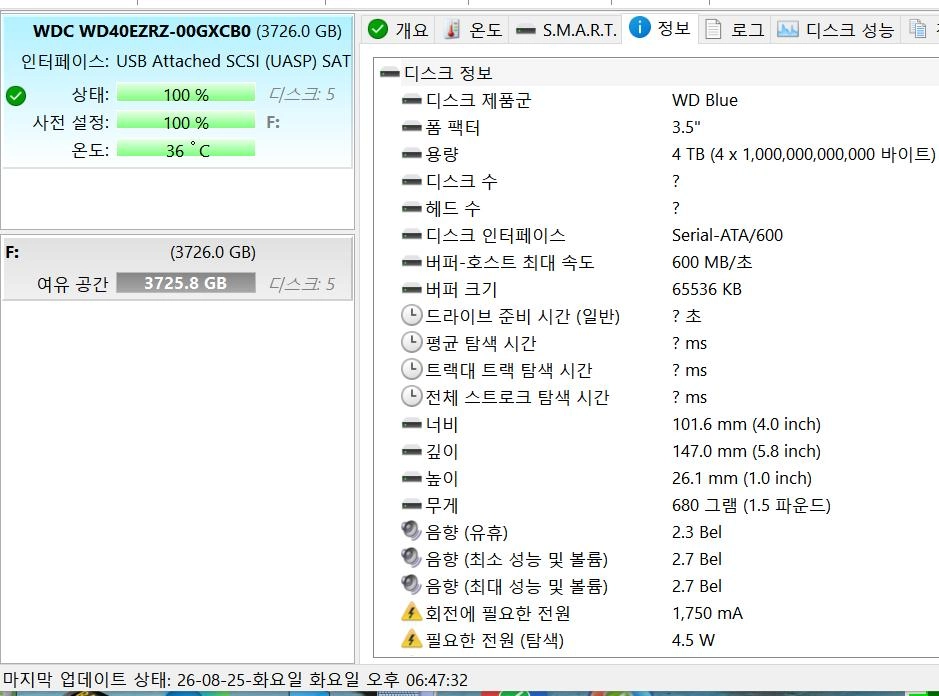The height and width of the screenshot is (696, 939).
Task: Click the speaker icon next to 음향 (유휴)
Action: pyautogui.click(x=411, y=531)
